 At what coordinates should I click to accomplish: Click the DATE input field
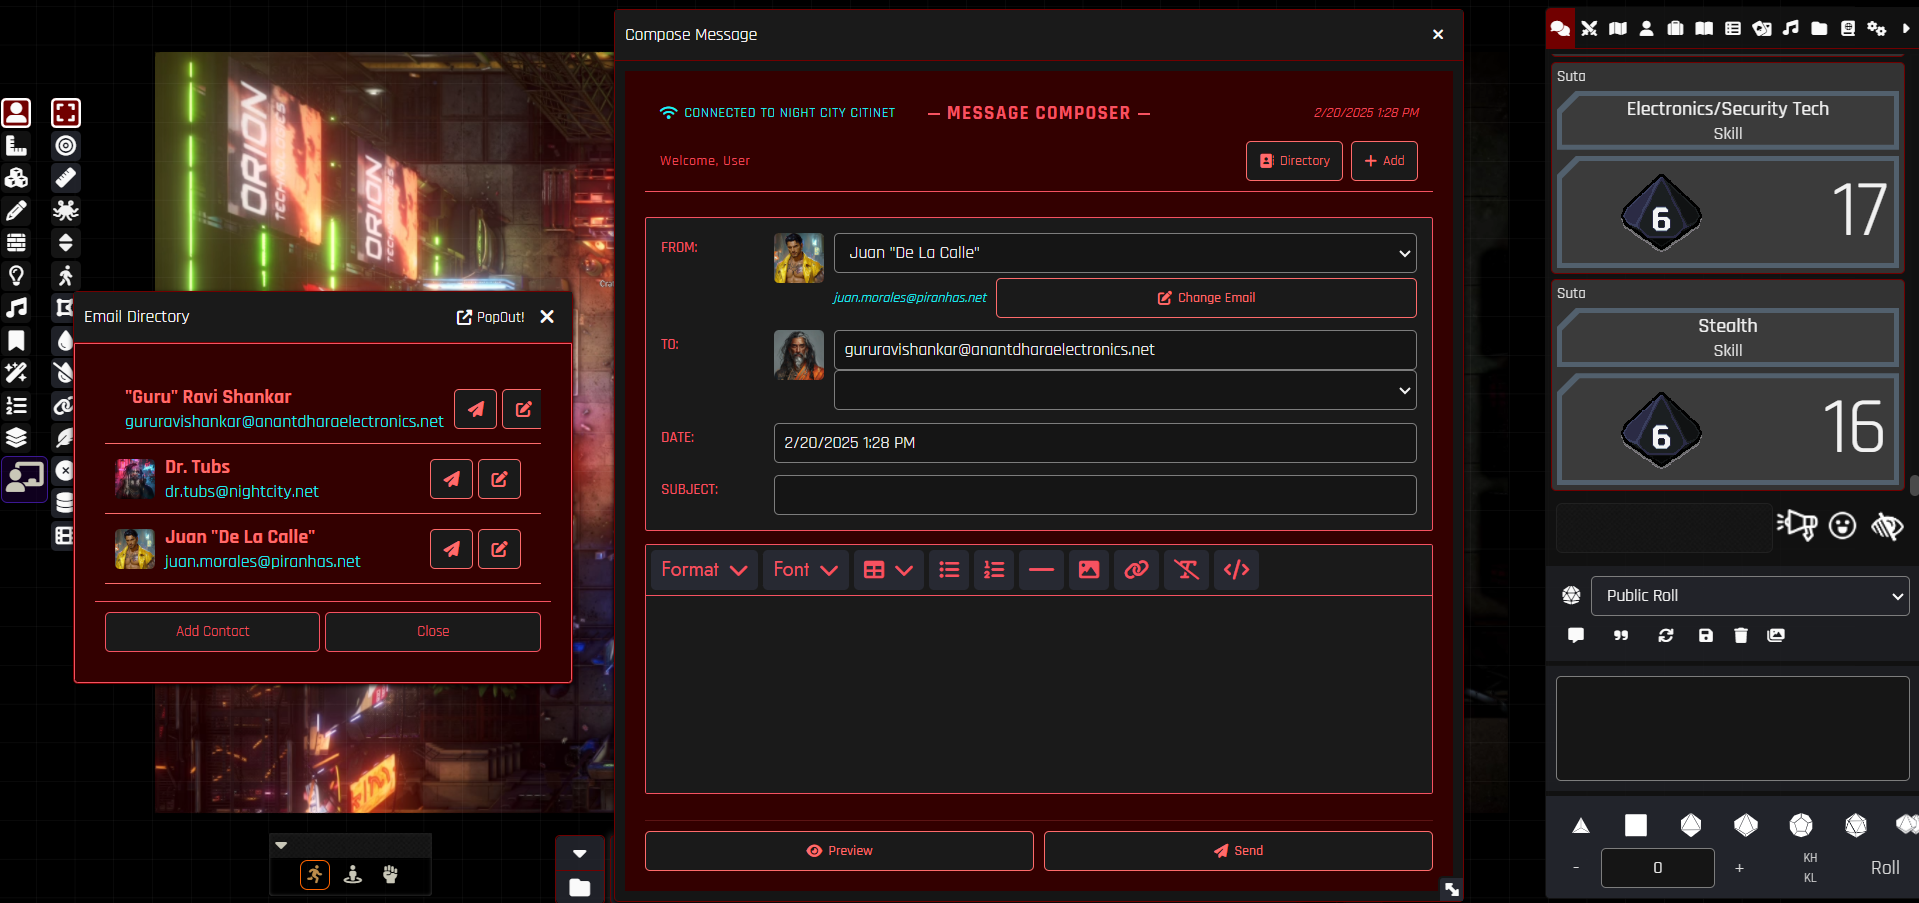(x=1095, y=443)
